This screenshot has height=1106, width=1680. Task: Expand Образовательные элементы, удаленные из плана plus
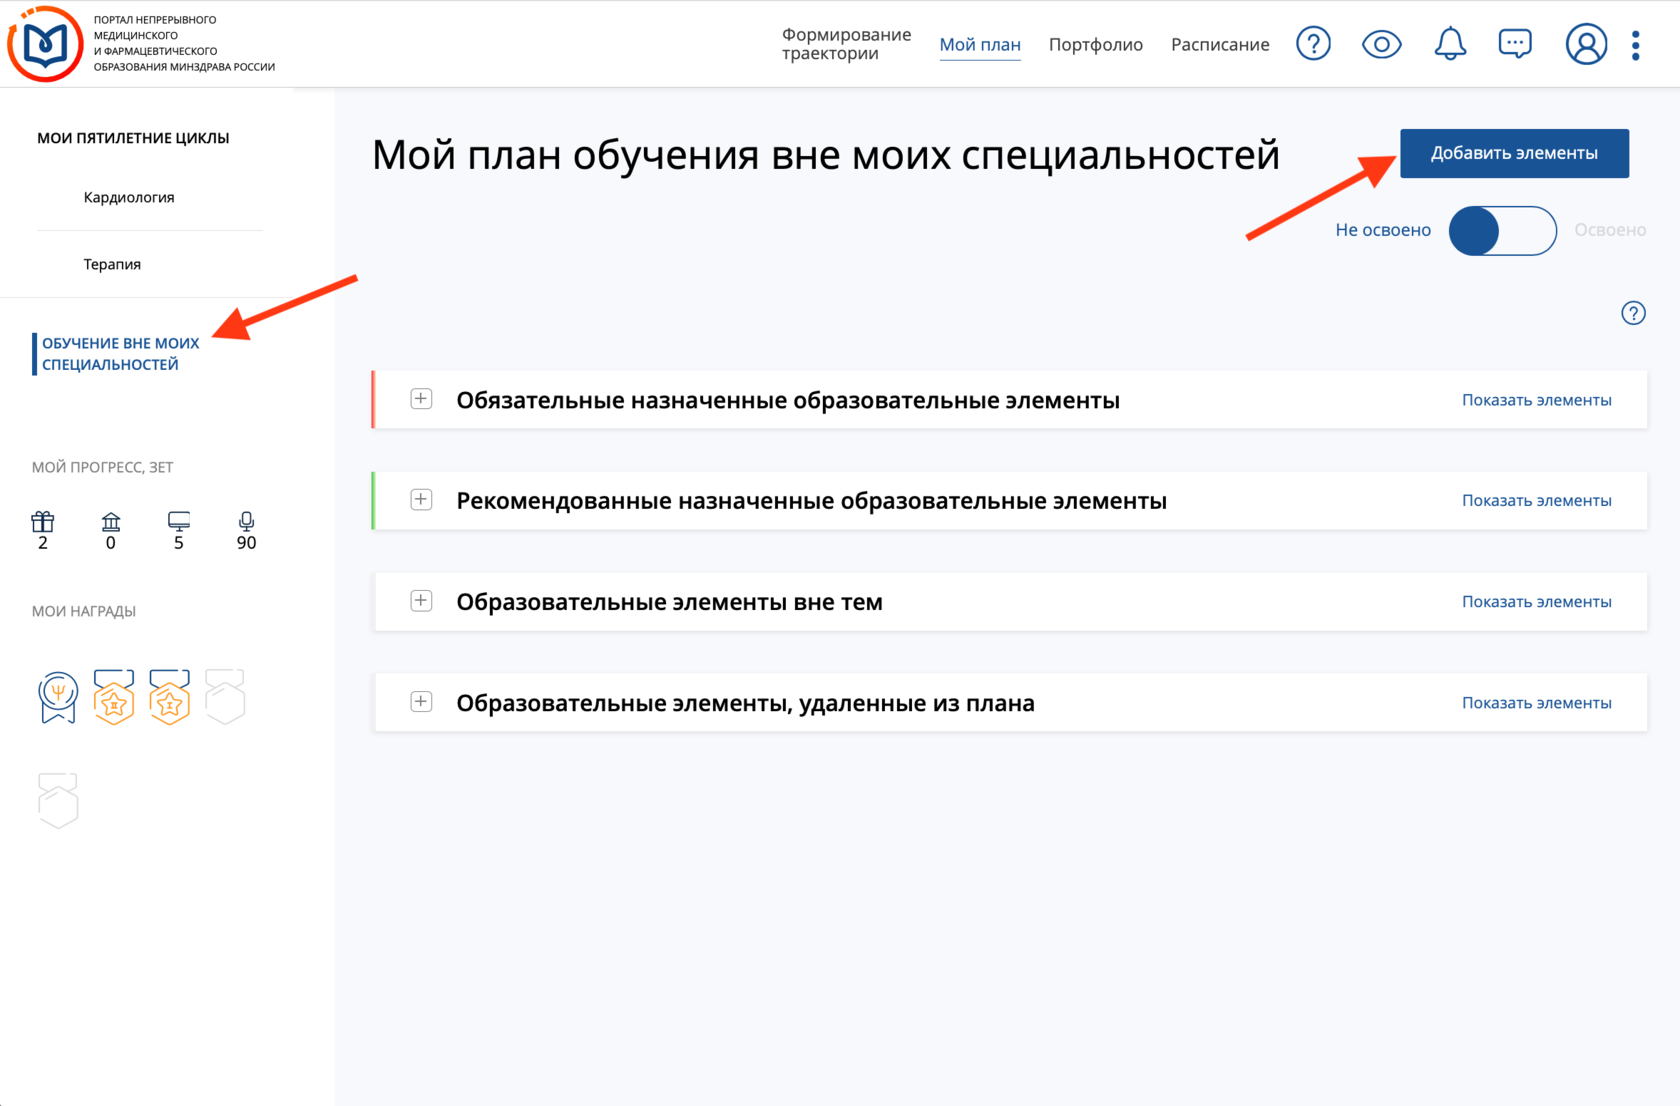[x=421, y=701]
